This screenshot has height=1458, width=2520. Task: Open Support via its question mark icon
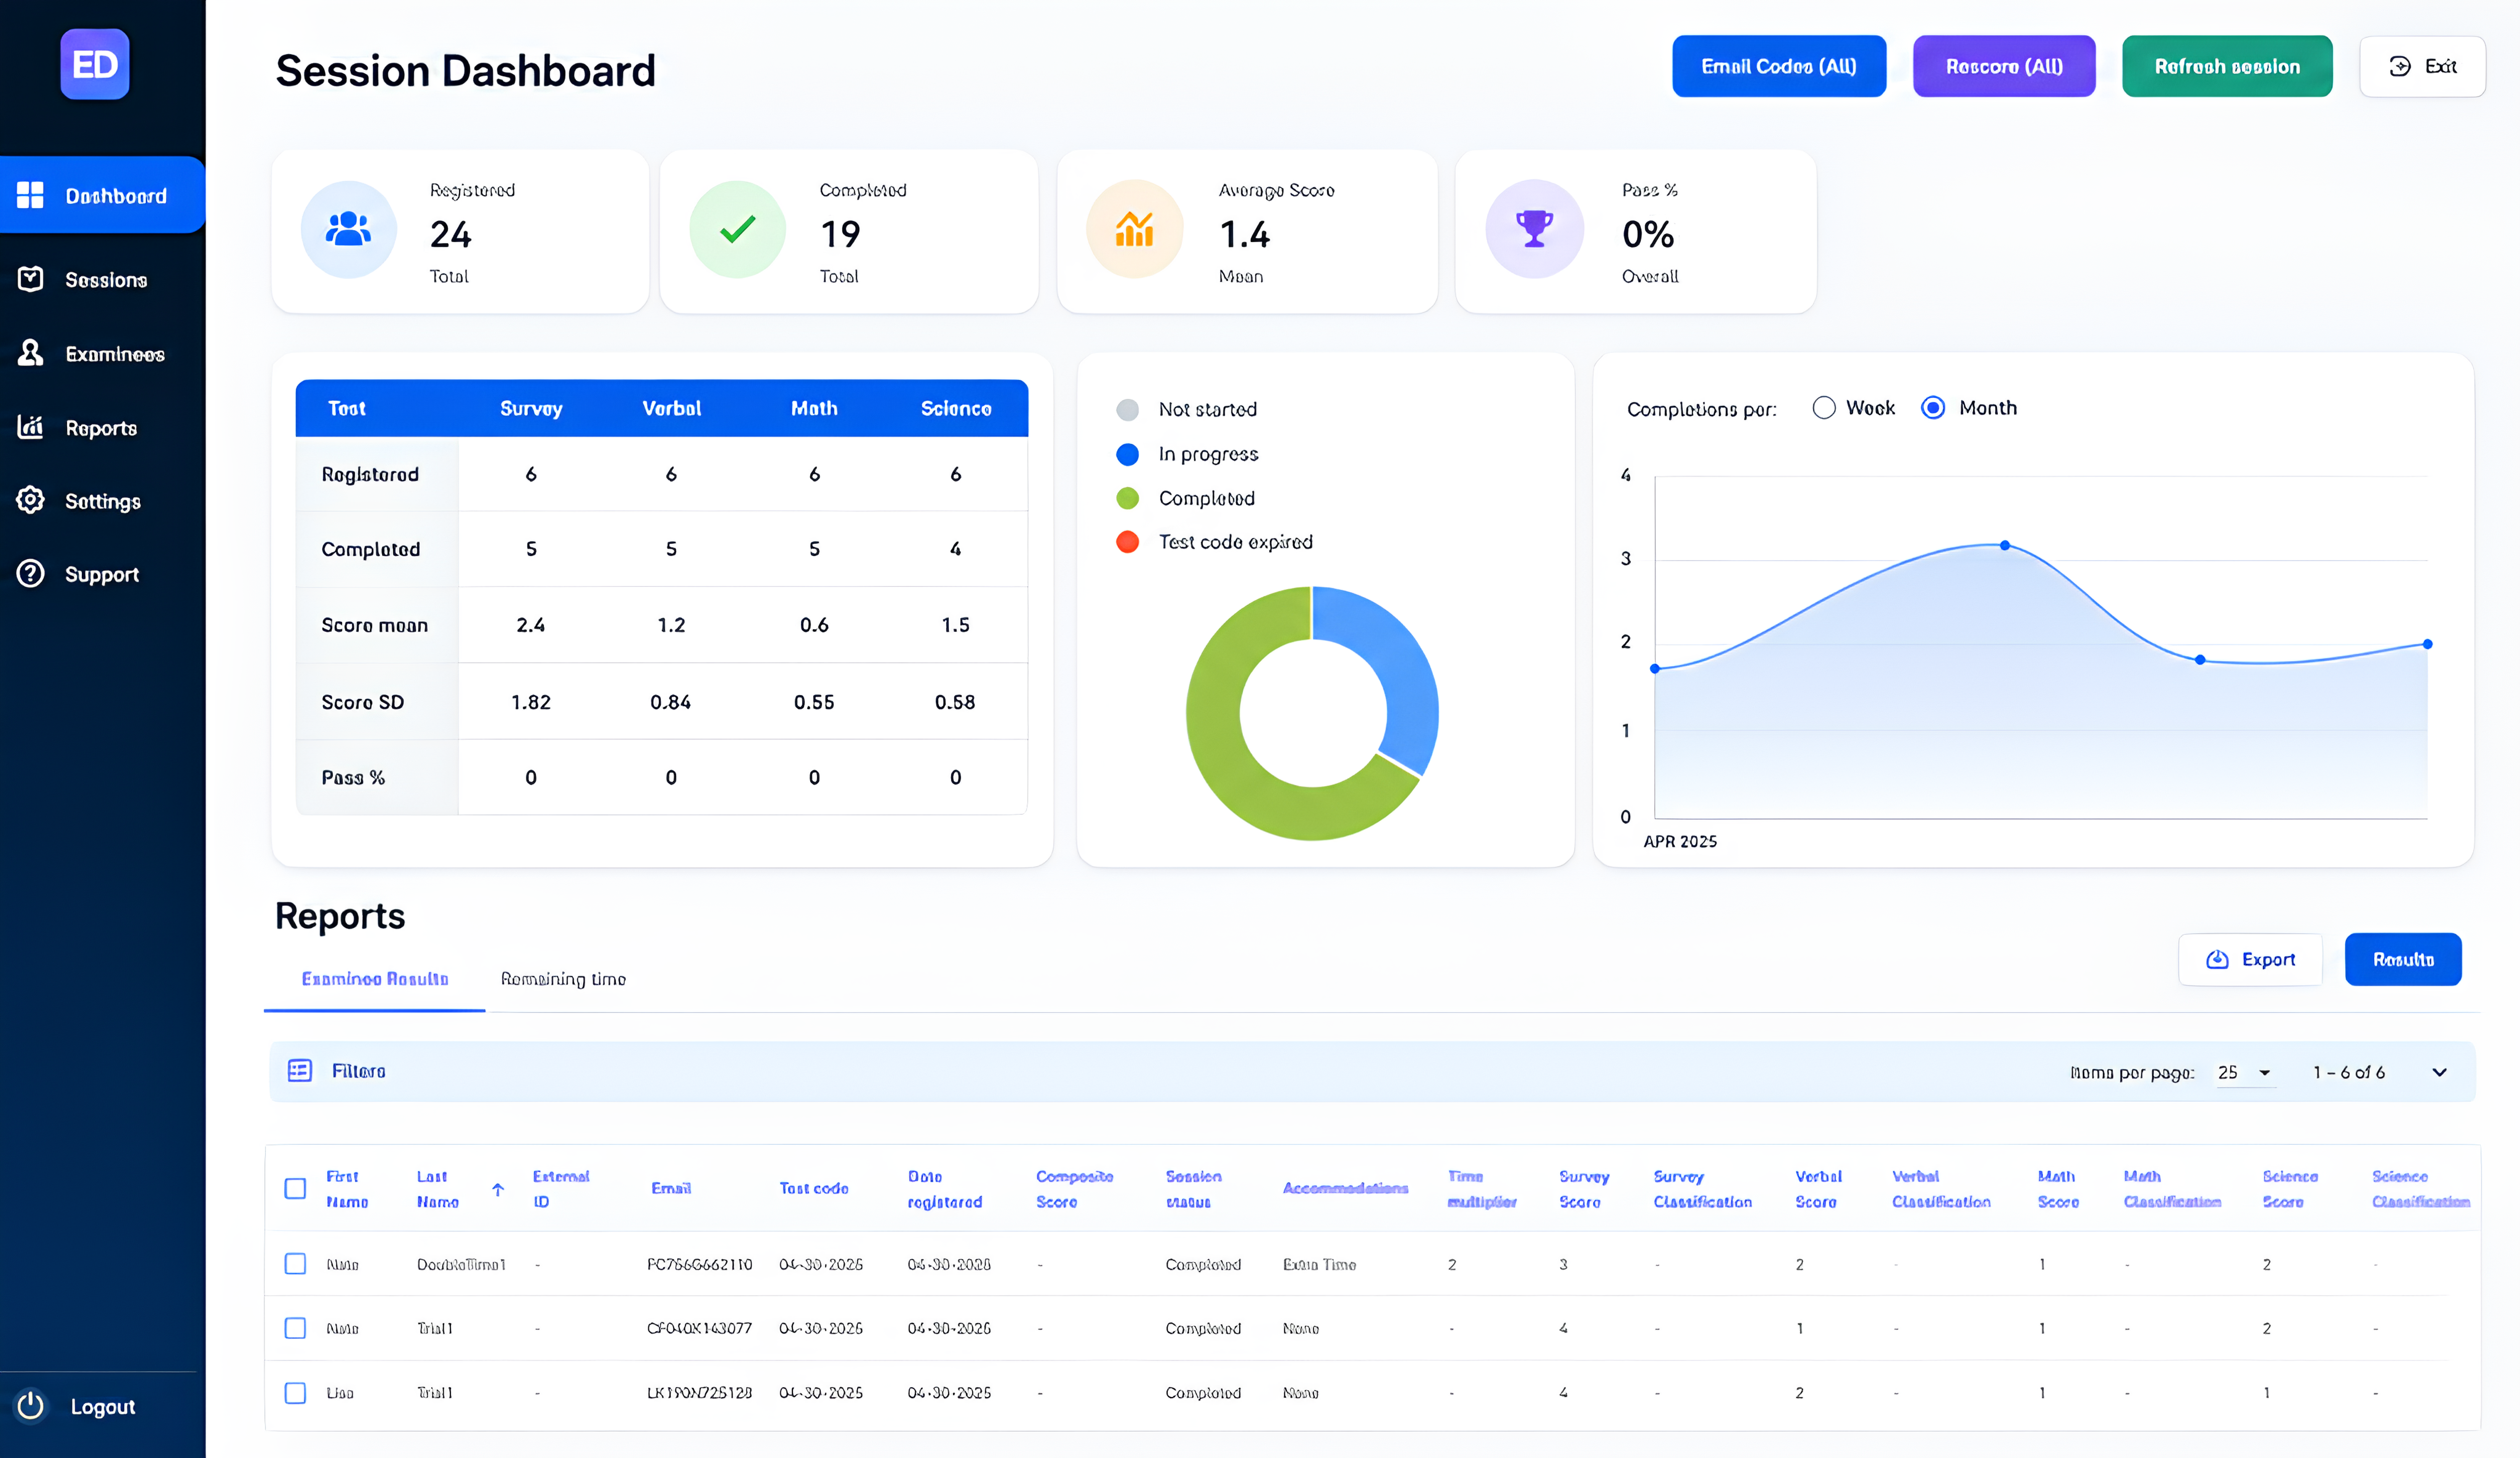coord(31,573)
